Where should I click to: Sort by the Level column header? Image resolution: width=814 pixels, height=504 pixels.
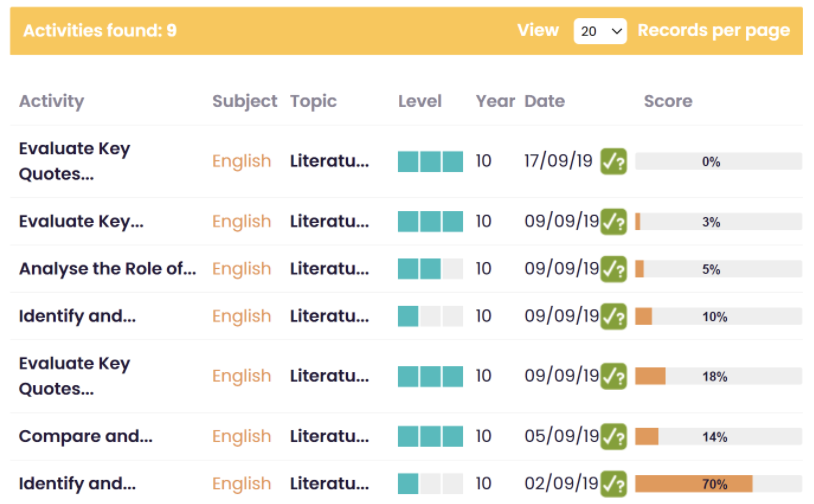tap(419, 101)
